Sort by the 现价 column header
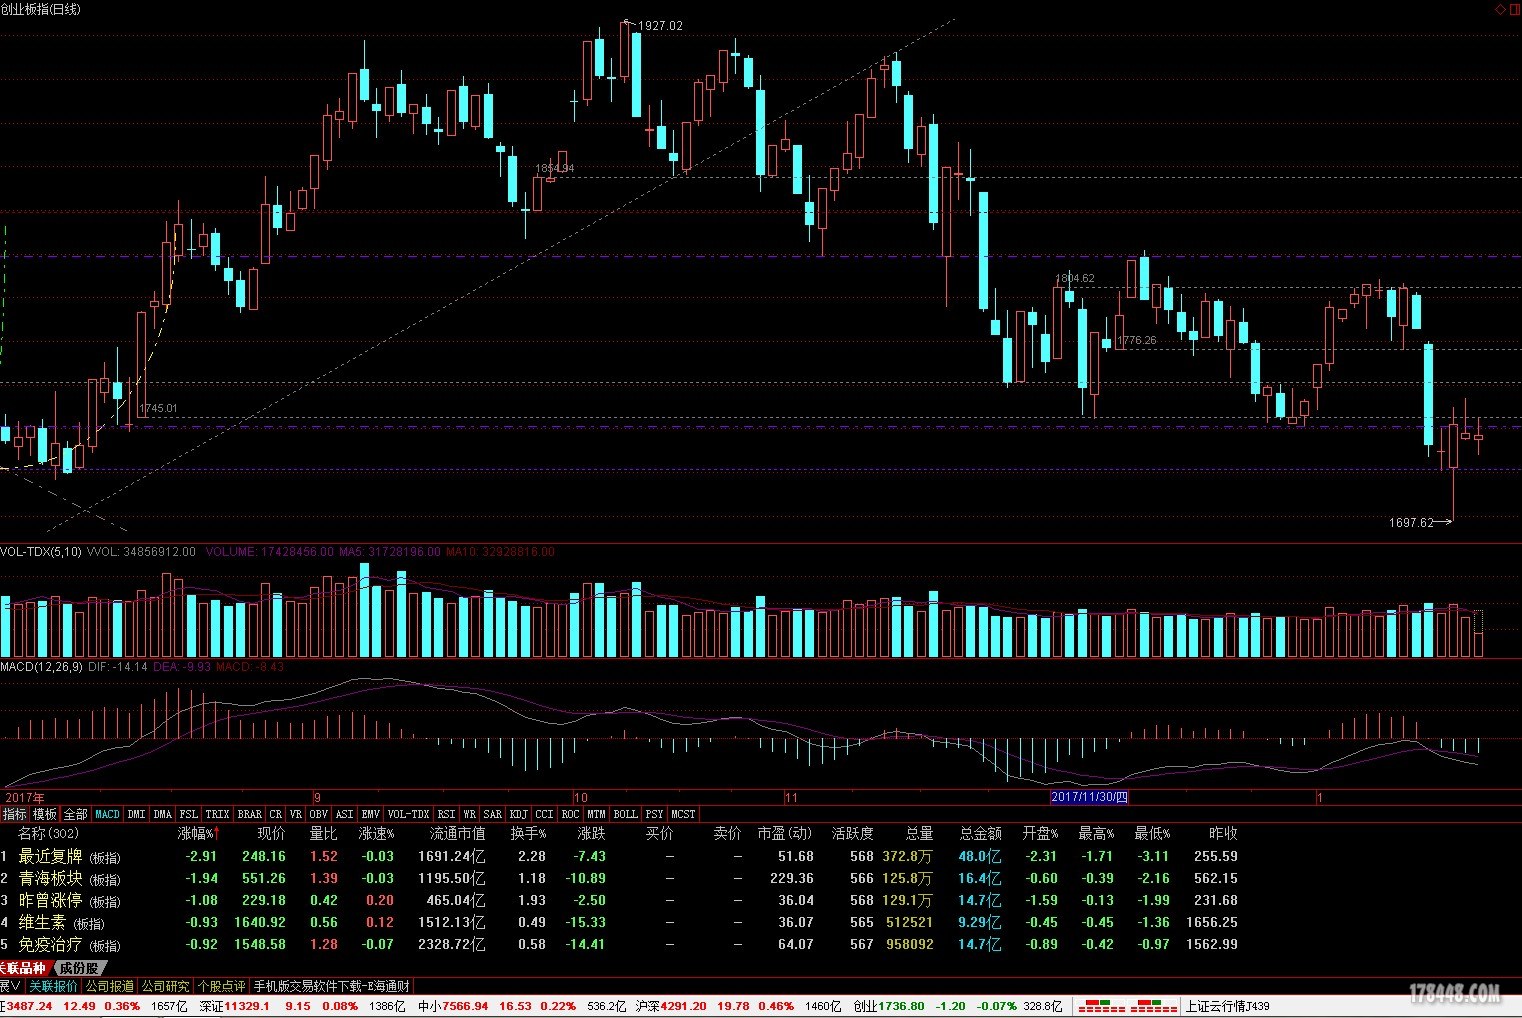The image size is (1522, 1018). tap(271, 833)
